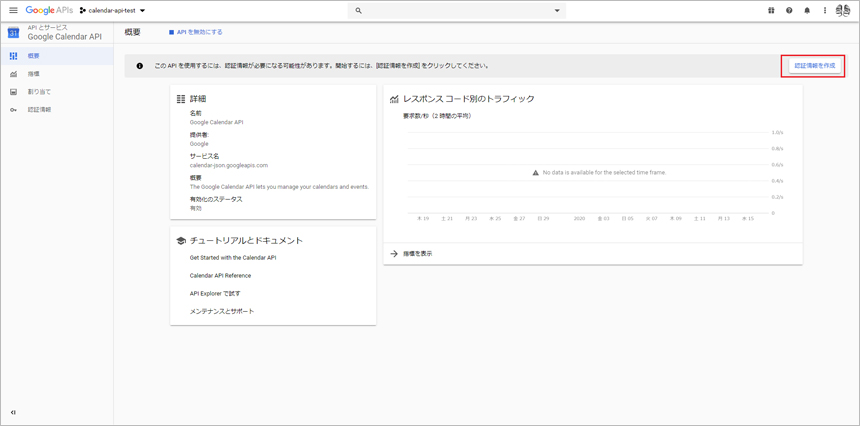The height and width of the screenshot is (426, 860).
Task: Click the Google Calendar API sidebar title
Action: (64, 36)
